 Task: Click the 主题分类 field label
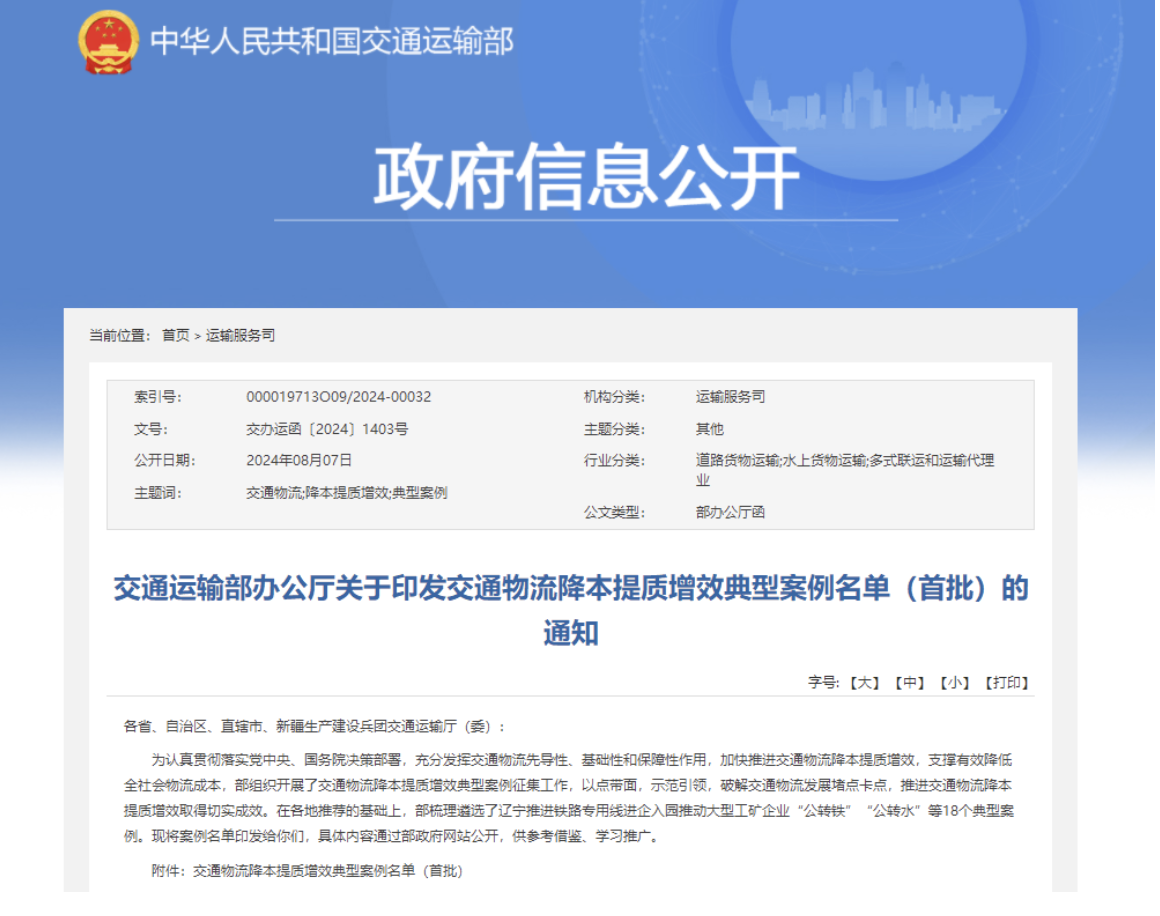pyautogui.click(x=614, y=429)
